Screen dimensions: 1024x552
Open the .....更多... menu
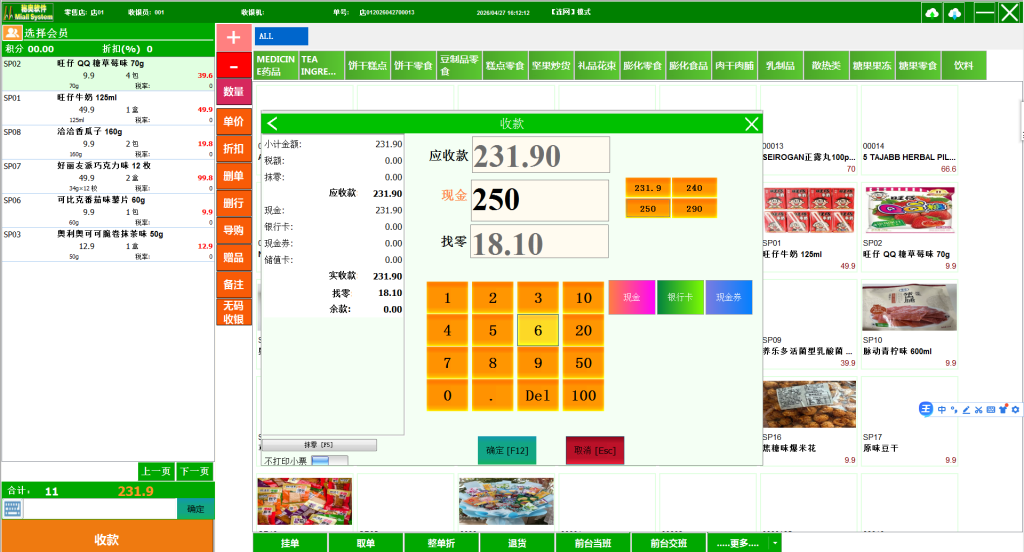[737, 543]
